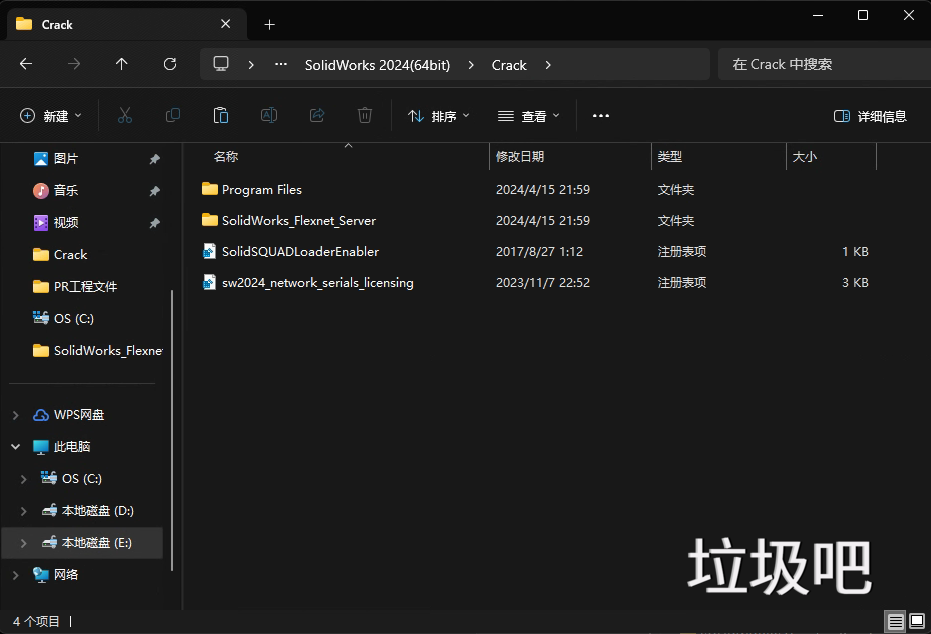931x634 pixels.
Task: Click the back navigation arrow
Action: [x=26, y=64]
